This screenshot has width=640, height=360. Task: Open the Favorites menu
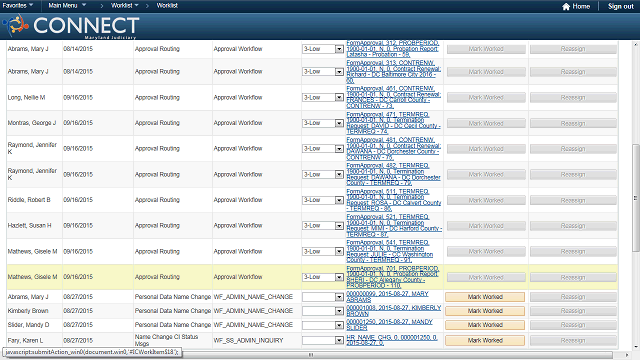tap(18, 5)
